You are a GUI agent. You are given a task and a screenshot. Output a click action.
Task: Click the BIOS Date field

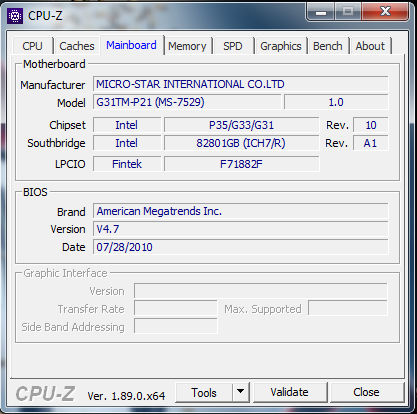click(240, 247)
